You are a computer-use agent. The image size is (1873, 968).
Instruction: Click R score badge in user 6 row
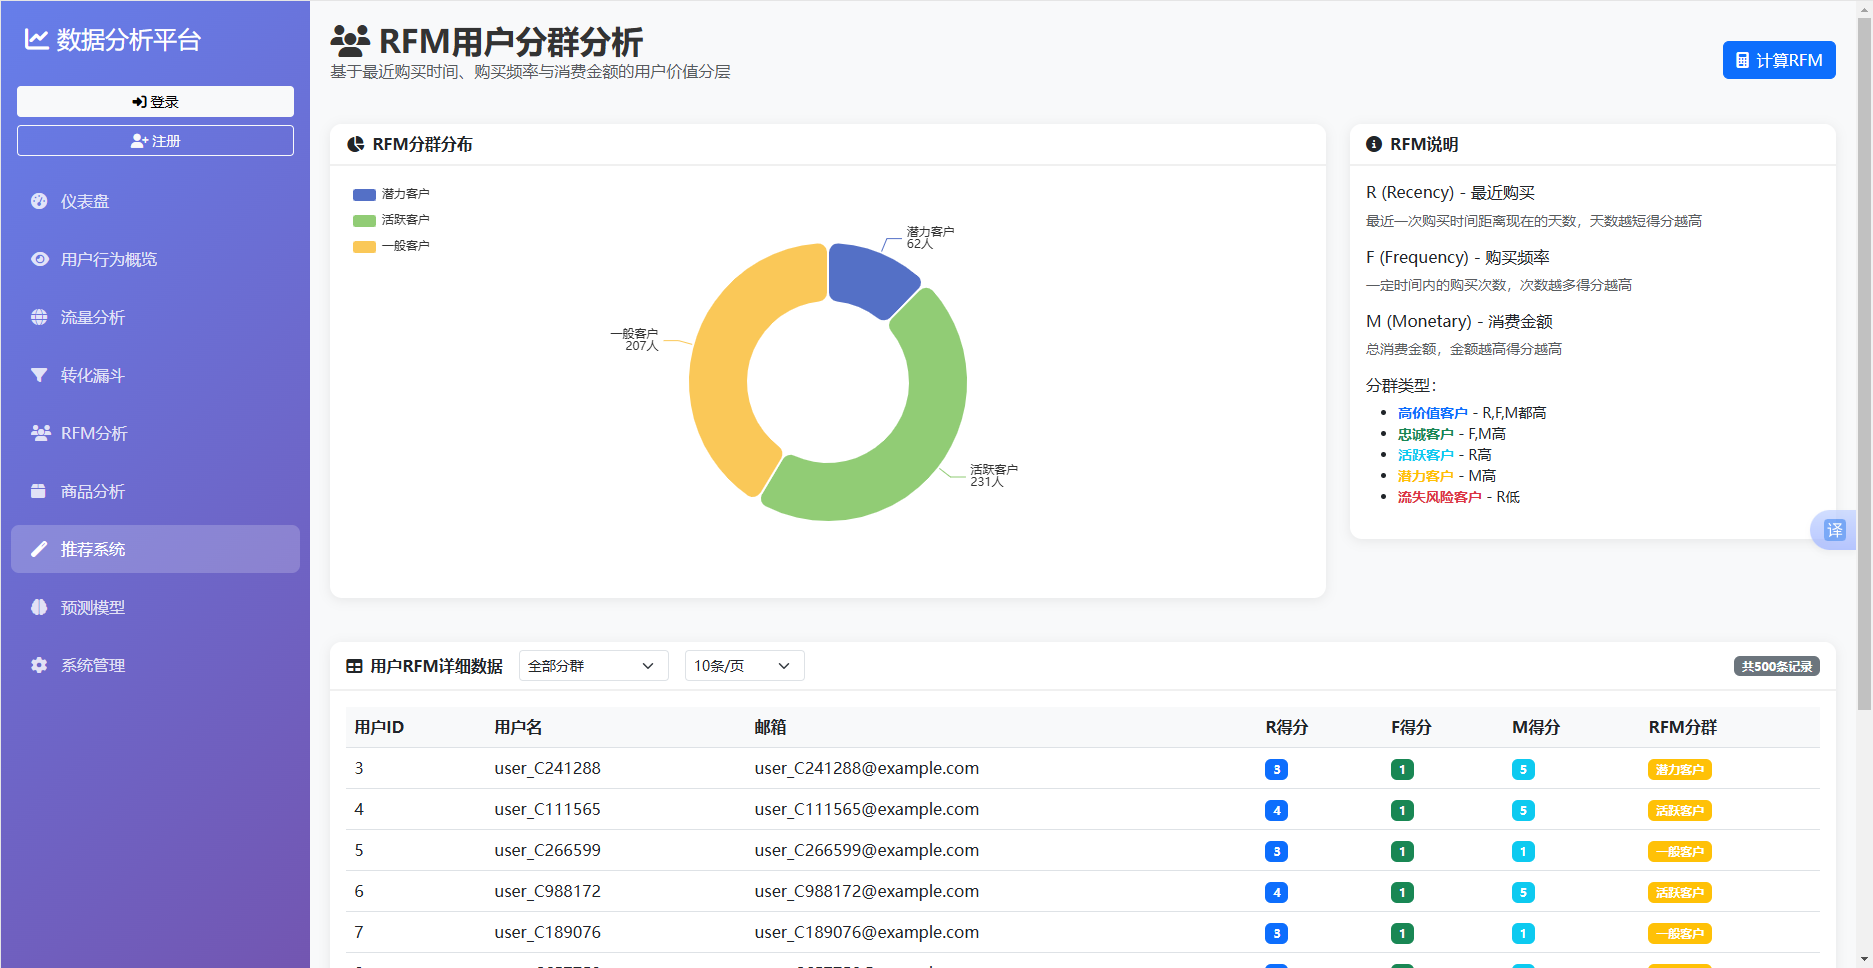1276,892
